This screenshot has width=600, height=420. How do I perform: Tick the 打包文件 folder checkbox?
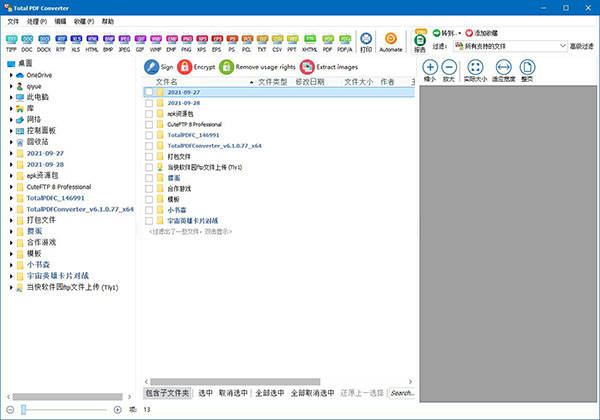tap(149, 156)
